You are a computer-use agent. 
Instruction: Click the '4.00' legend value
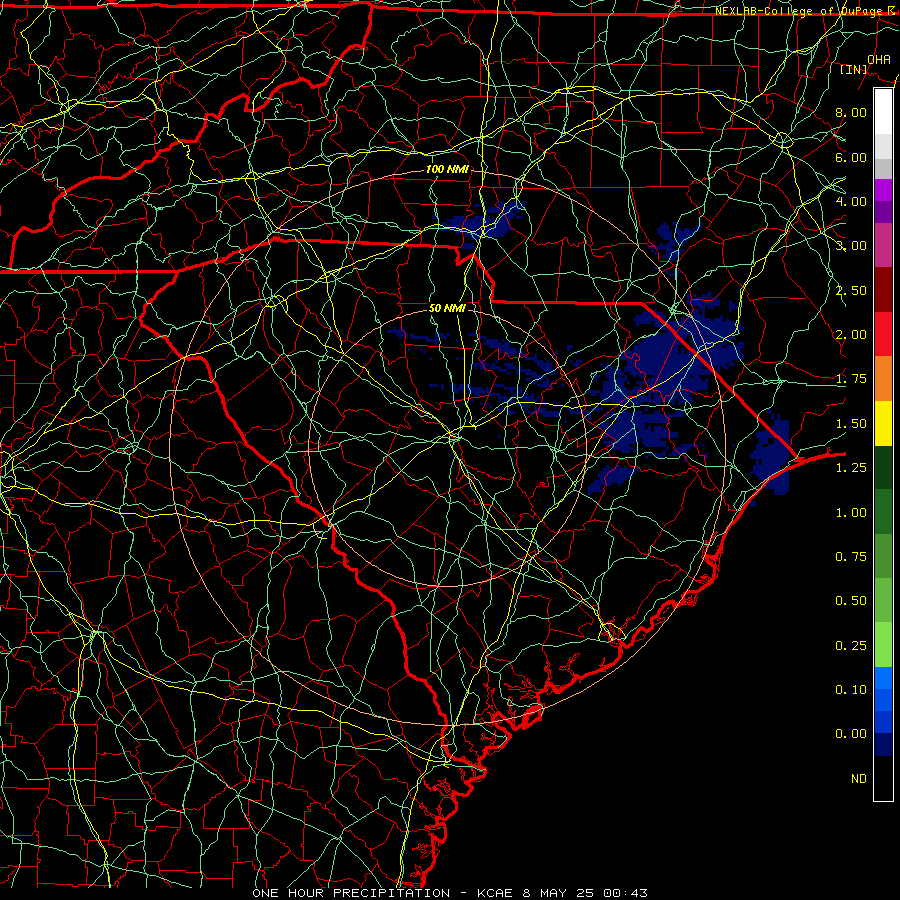[x=851, y=201]
